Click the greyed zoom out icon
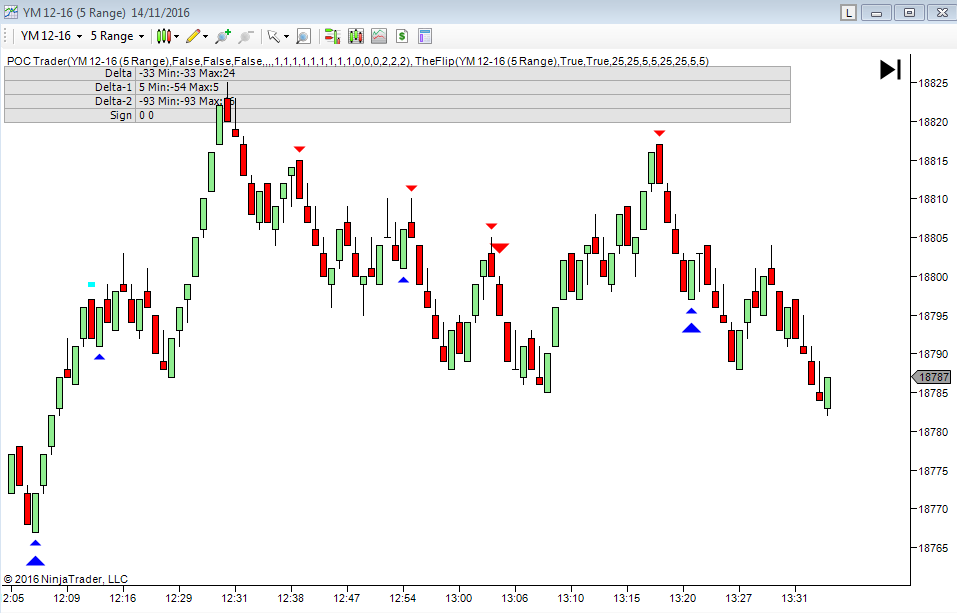The width and height of the screenshot is (957, 613). pos(246,36)
